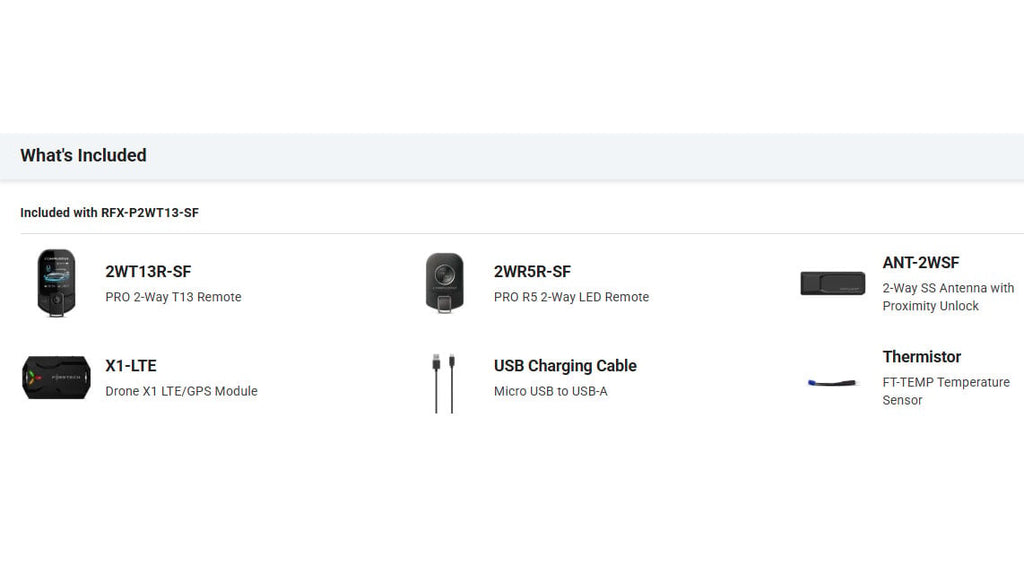The image size is (1024, 583).
Task: Click the X1-LTE Drone module image
Action: click(56, 377)
